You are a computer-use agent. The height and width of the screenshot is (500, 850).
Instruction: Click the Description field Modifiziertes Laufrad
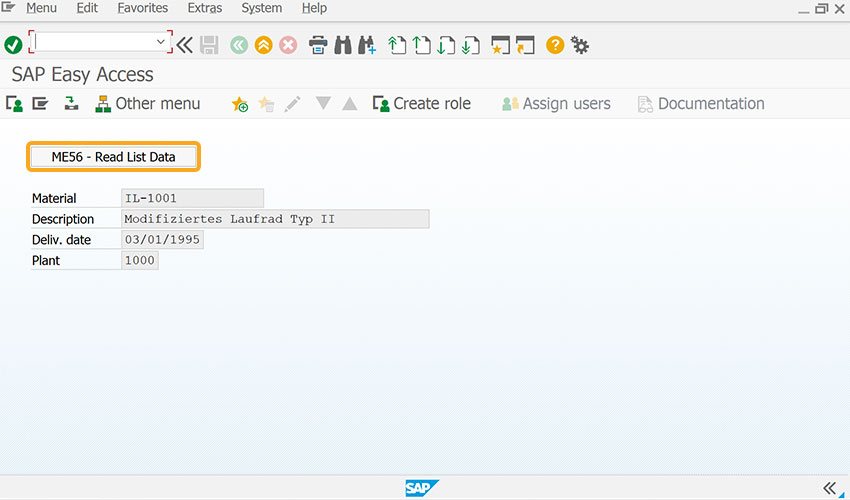[275, 219]
